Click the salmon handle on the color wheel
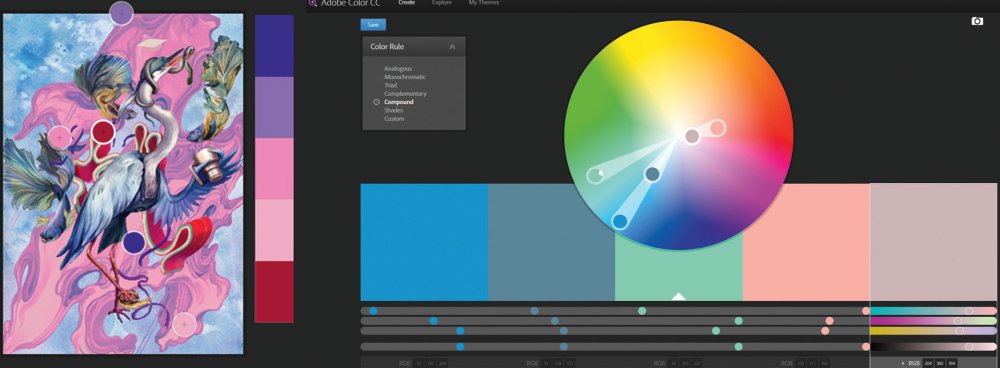Screen dimensions: 1000x368 click(x=717, y=128)
